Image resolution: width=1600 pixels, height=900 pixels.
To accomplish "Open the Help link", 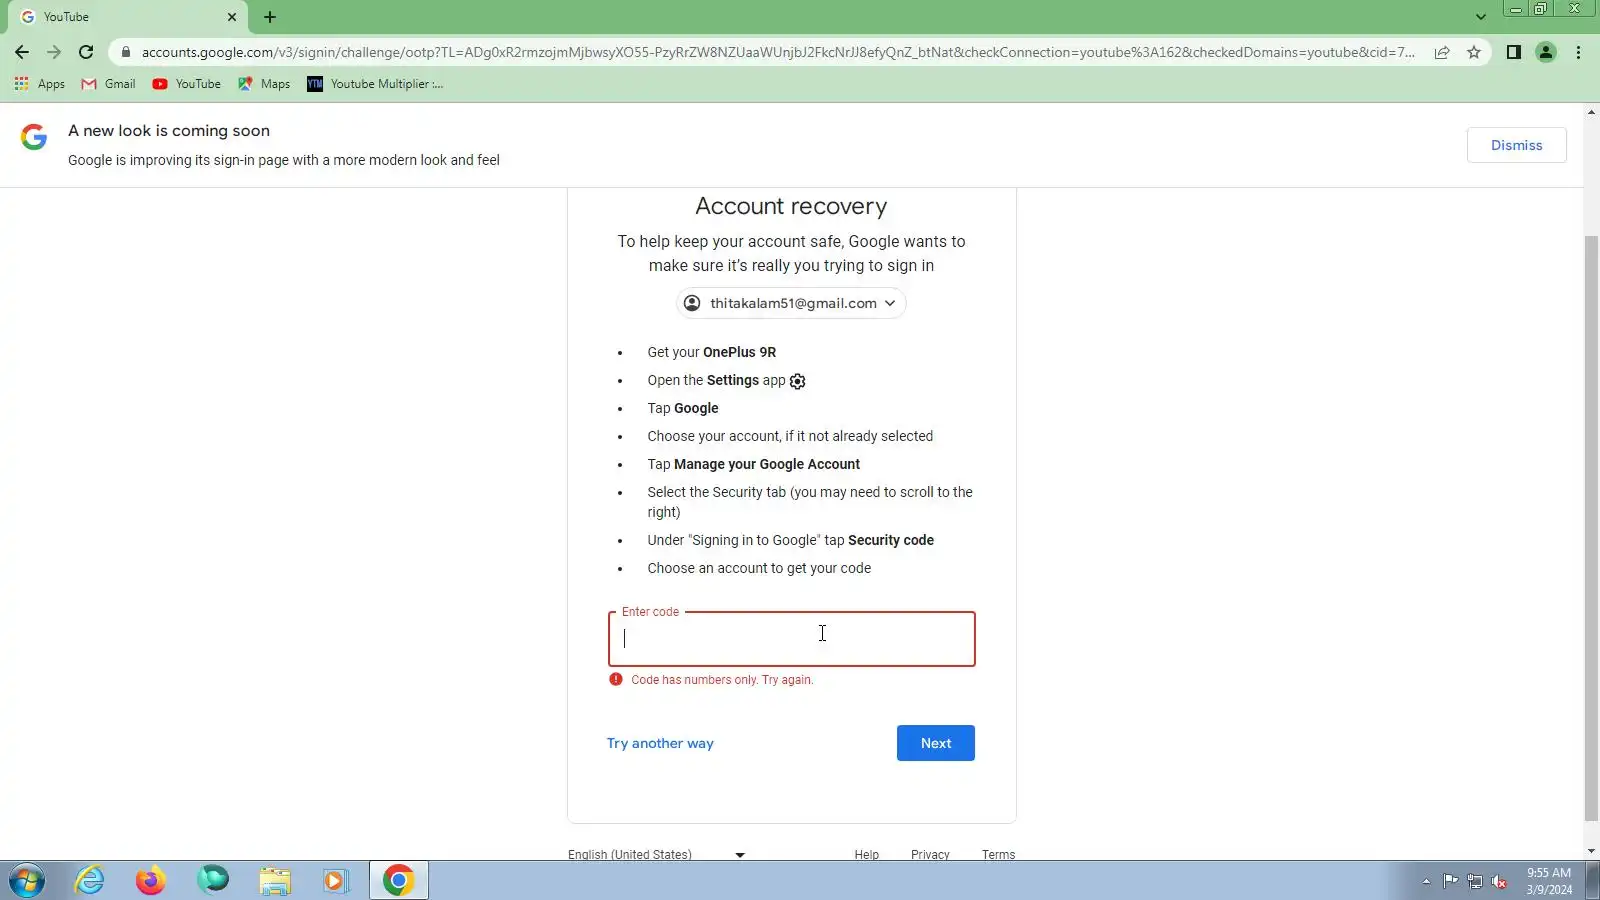I will click(866, 854).
